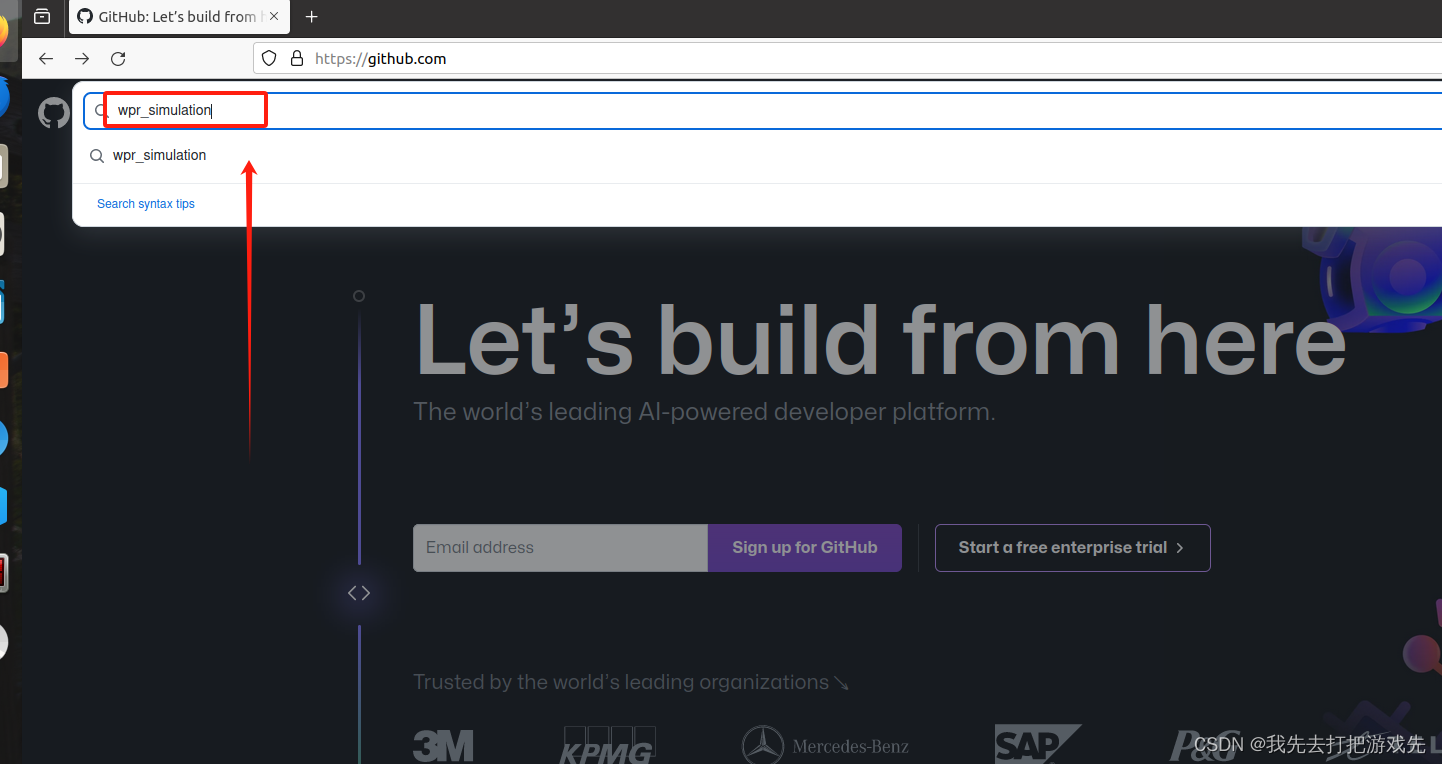Click the Email address input field

560,548
